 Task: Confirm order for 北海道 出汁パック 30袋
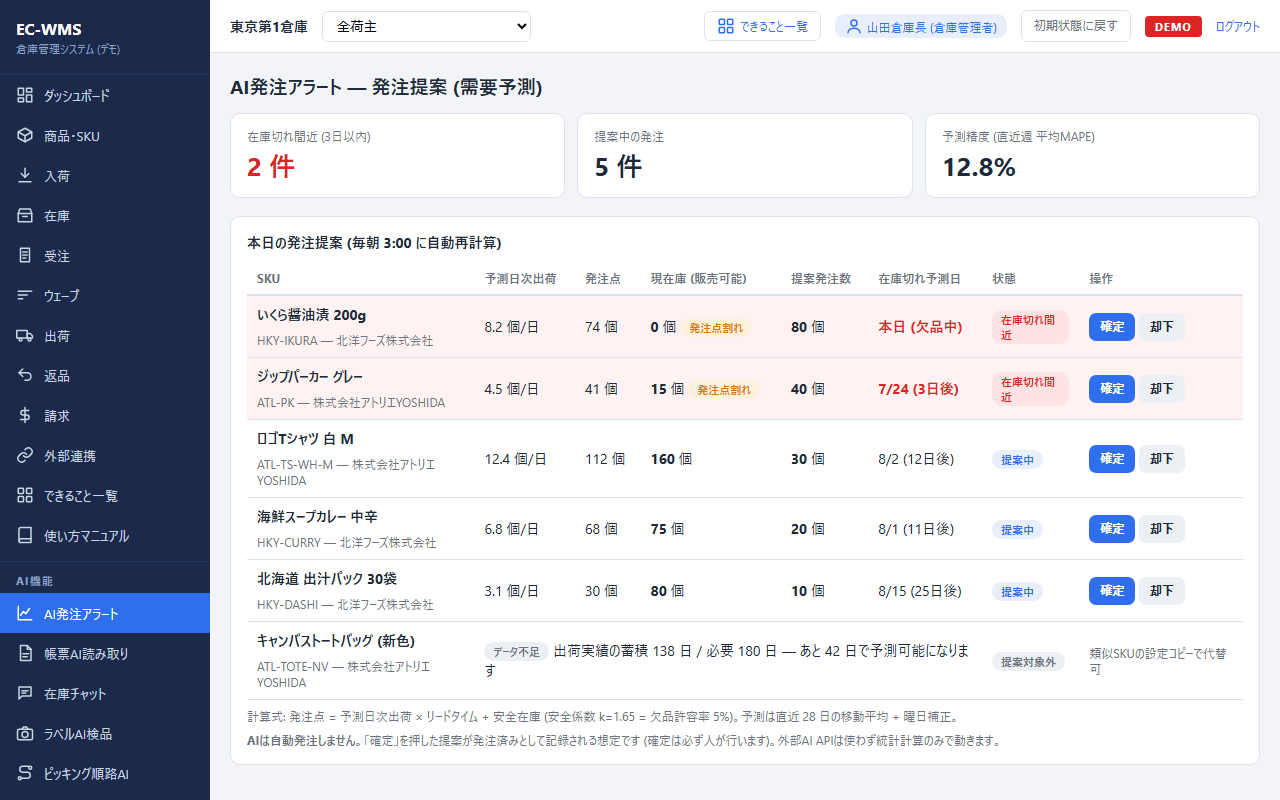point(1112,591)
